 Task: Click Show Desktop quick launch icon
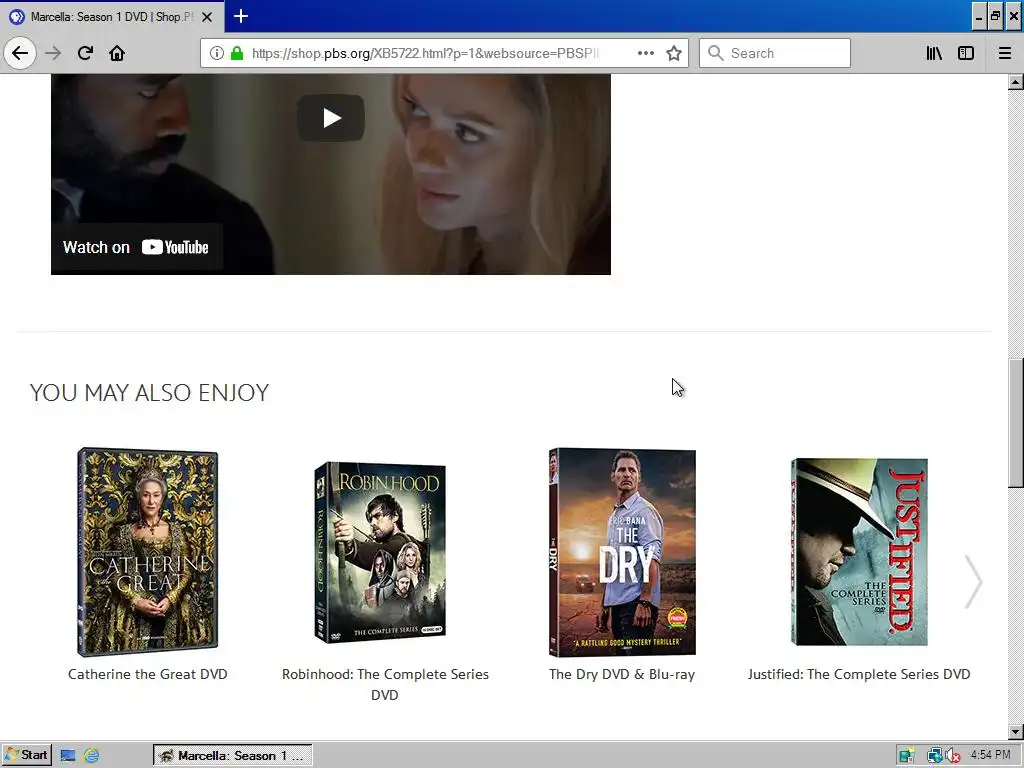[x=68, y=756]
